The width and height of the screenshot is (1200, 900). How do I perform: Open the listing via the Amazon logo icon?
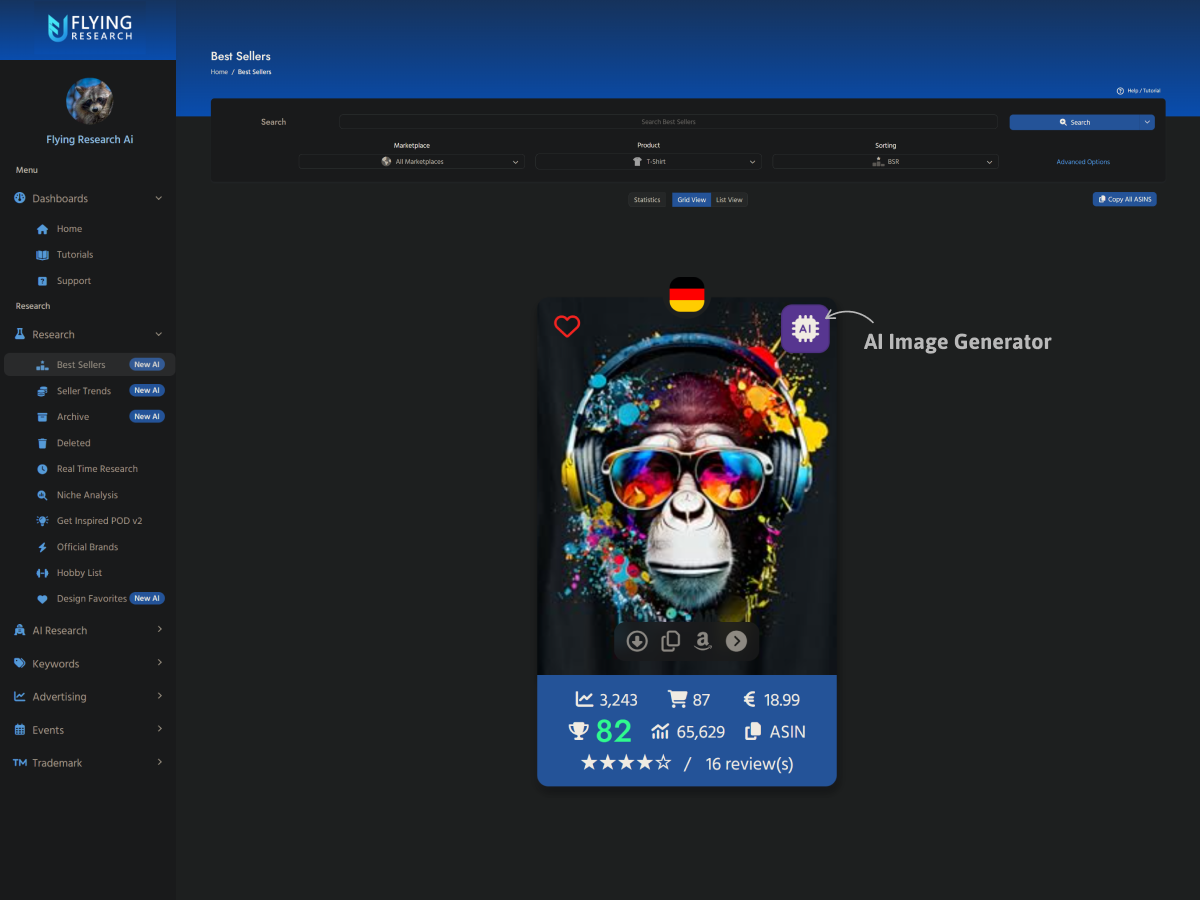pyautogui.click(x=703, y=642)
